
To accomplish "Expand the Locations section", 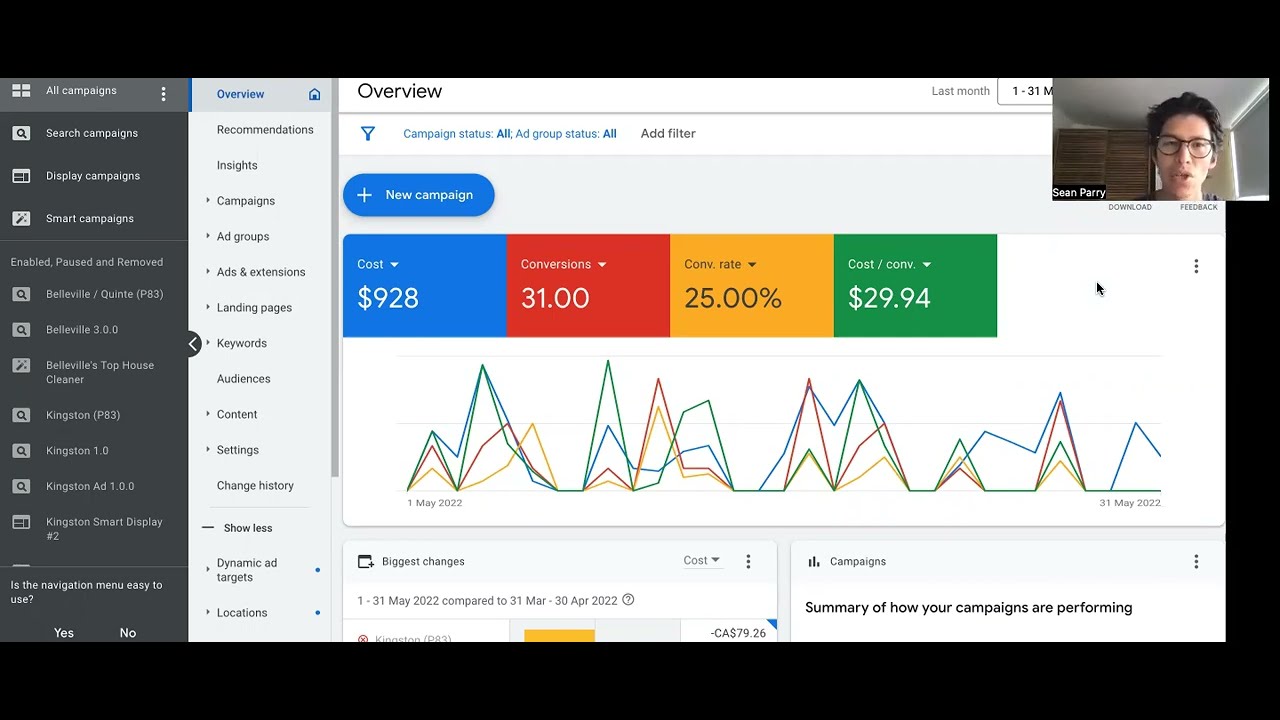I will click(x=208, y=612).
